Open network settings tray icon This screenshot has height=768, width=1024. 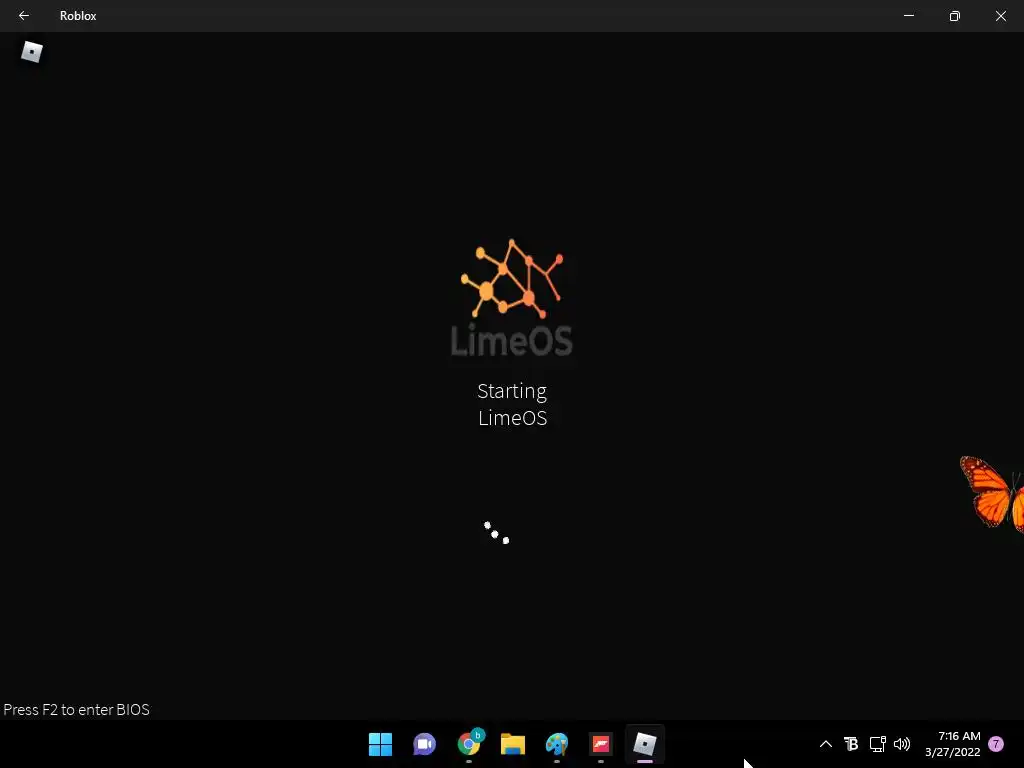point(877,744)
